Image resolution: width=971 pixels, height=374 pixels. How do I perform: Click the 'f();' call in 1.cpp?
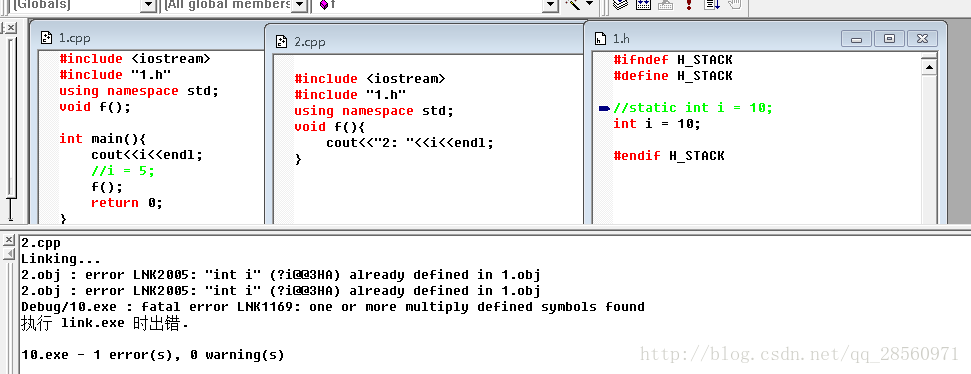click(107, 187)
